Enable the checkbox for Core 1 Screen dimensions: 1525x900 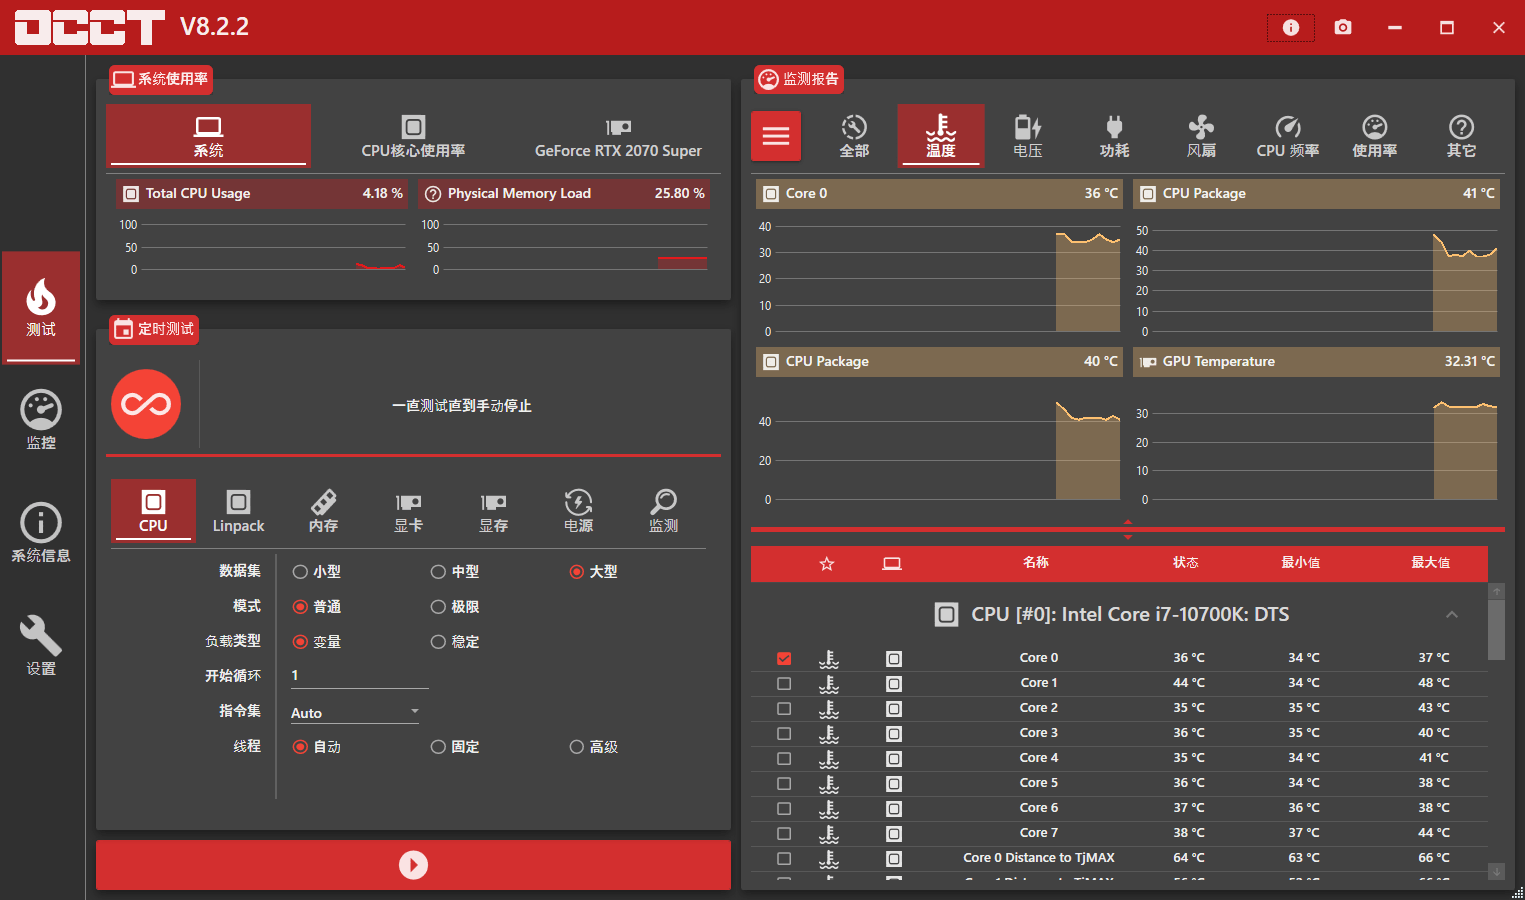784,683
